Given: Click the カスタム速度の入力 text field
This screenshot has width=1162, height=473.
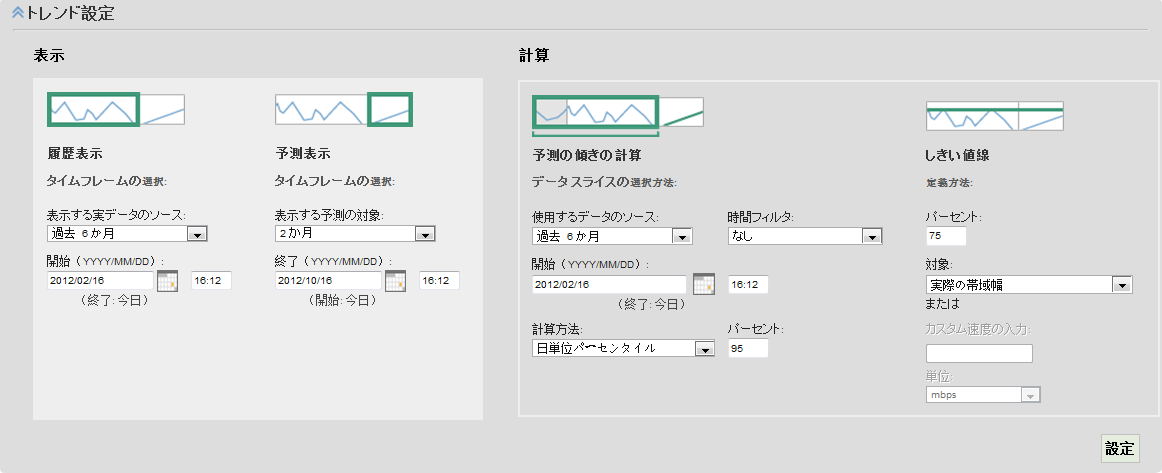Looking at the screenshot, I should point(979,353).
